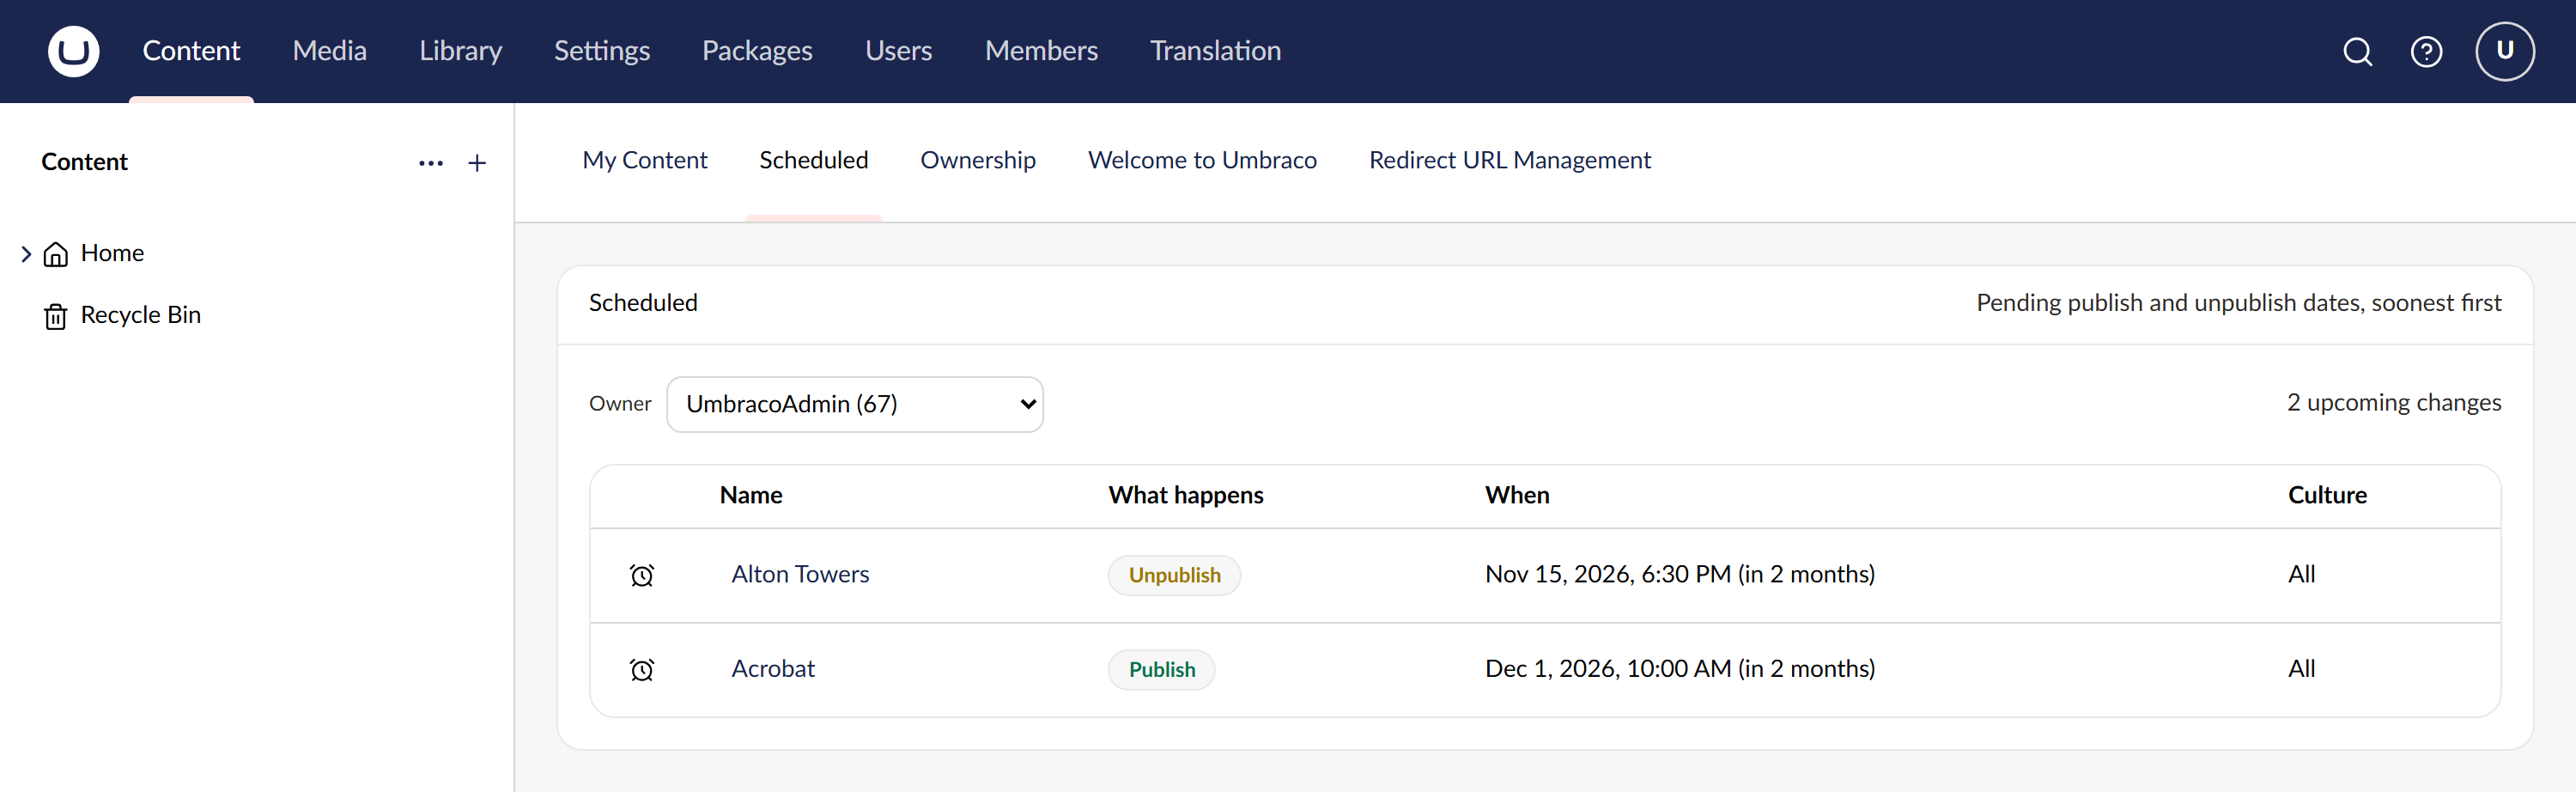
Task: Click the When column header
Action: click(1517, 495)
